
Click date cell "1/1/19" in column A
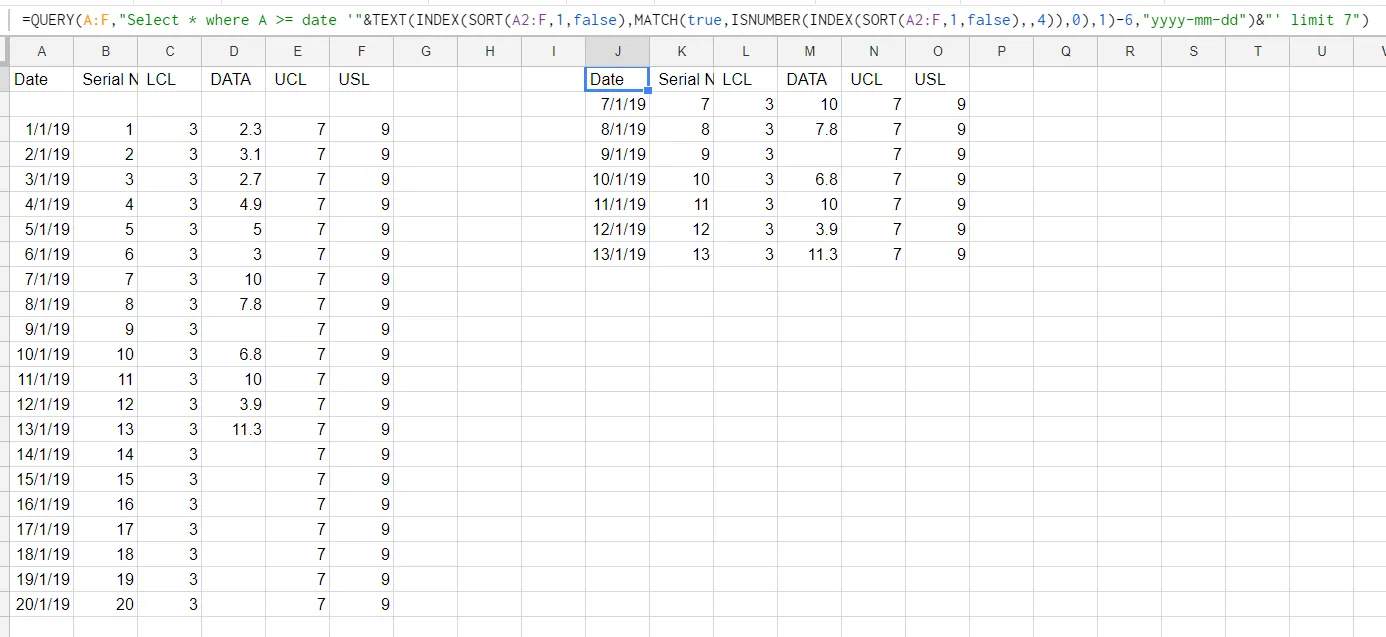tap(42, 129)
